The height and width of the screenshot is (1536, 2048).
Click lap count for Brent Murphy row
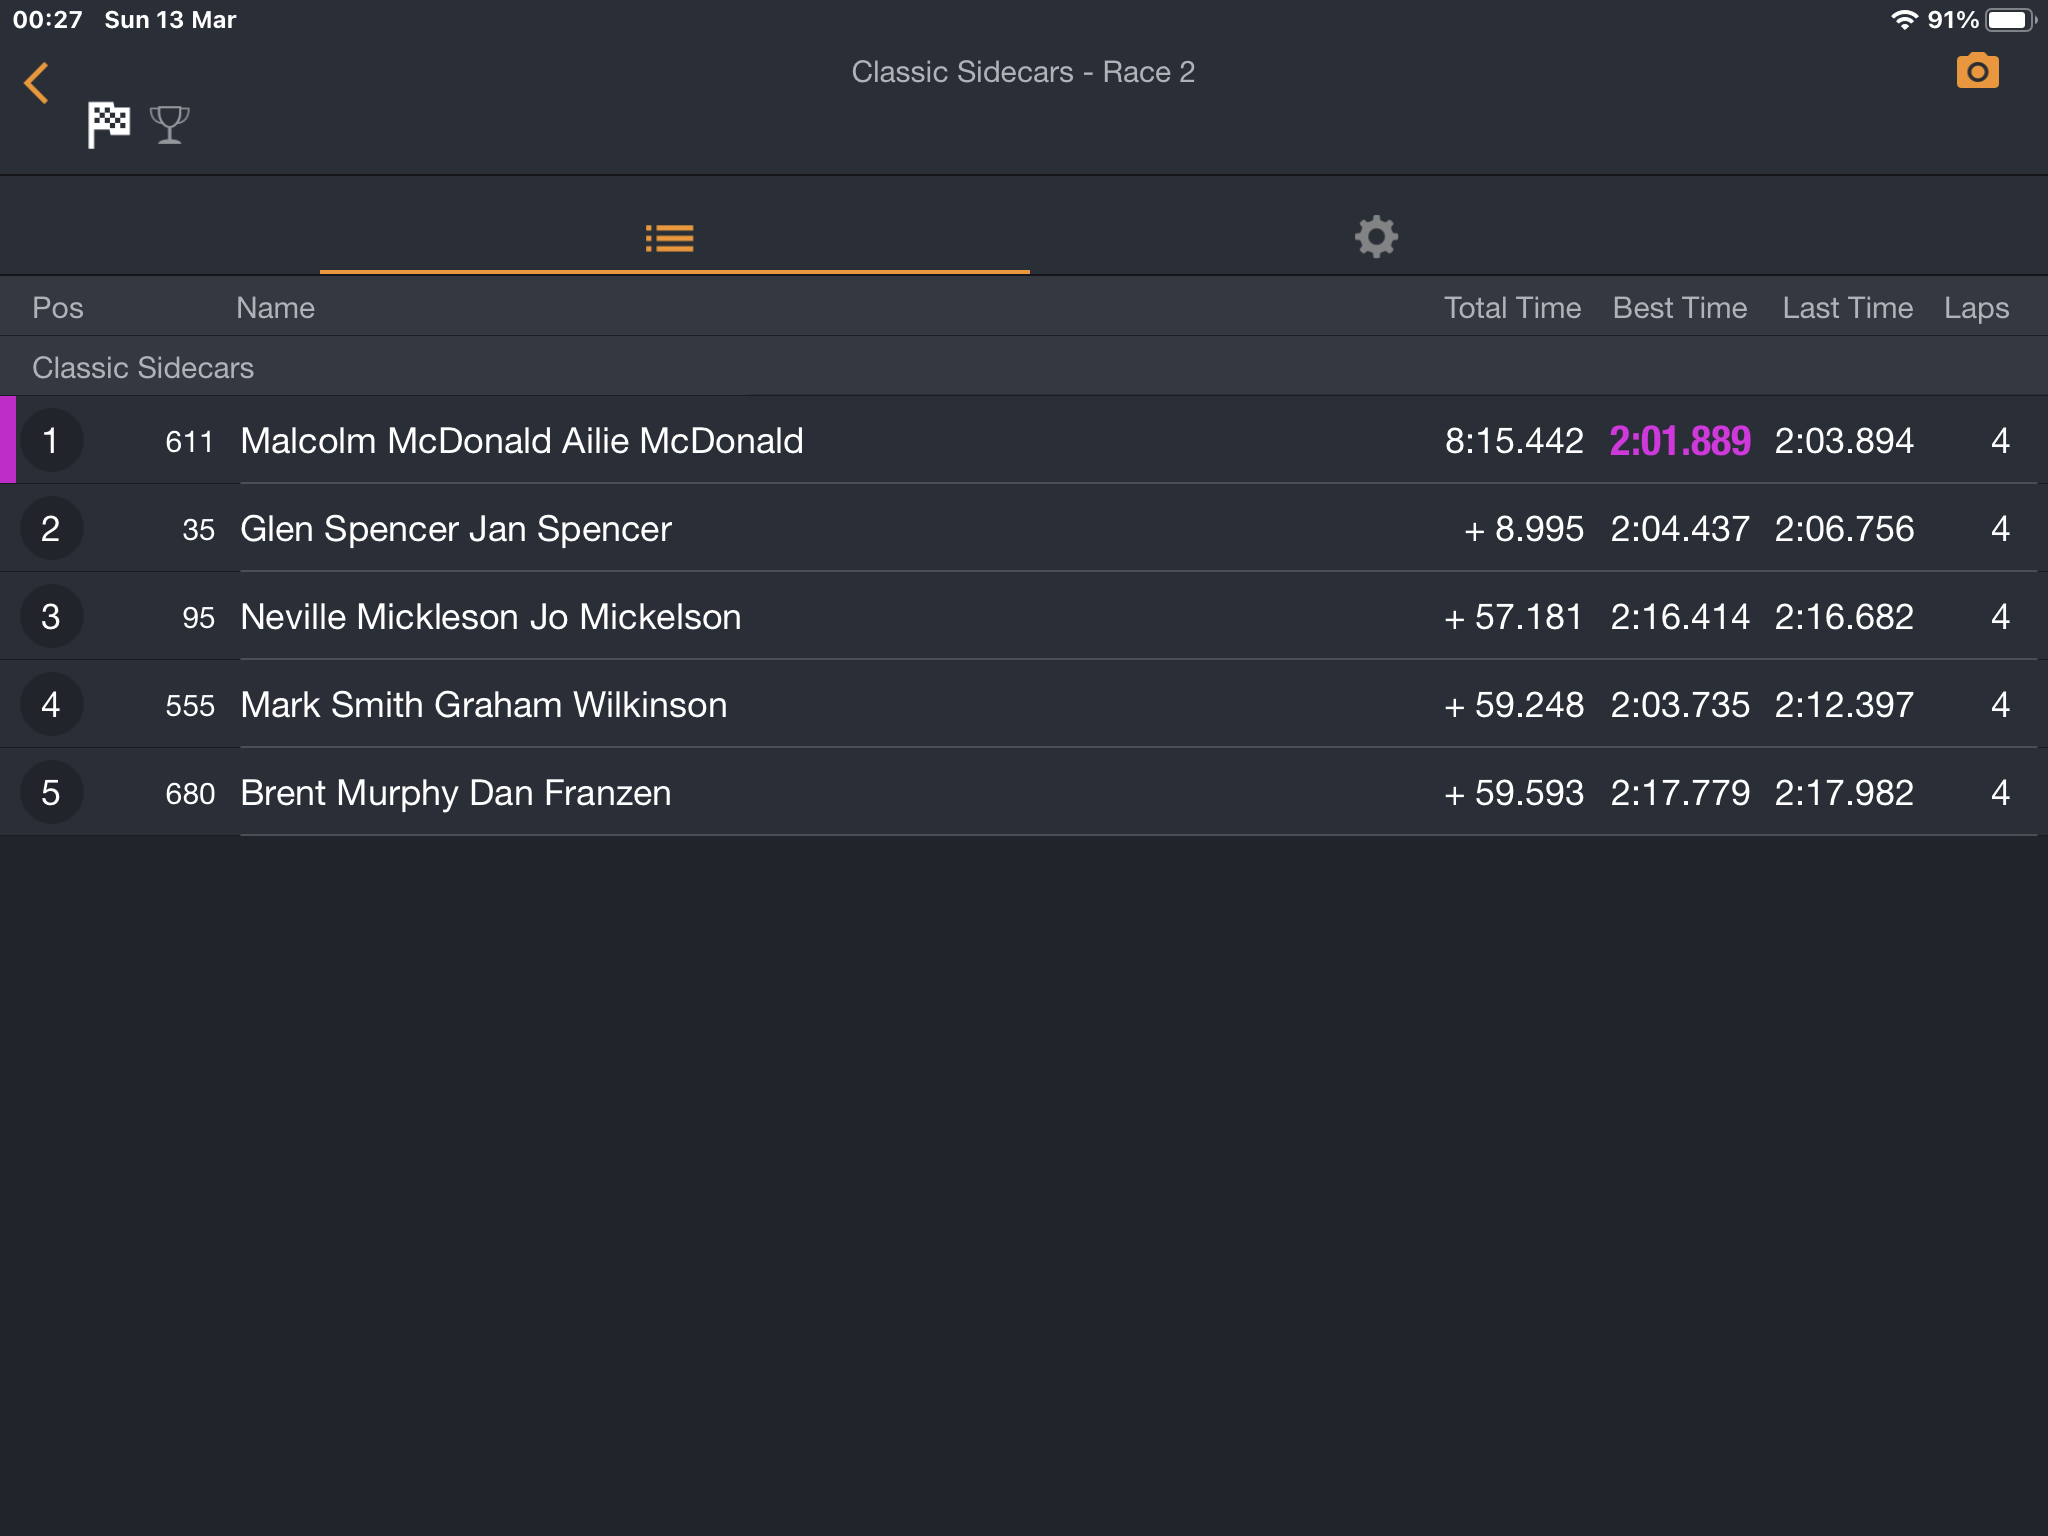point(2000,793)
